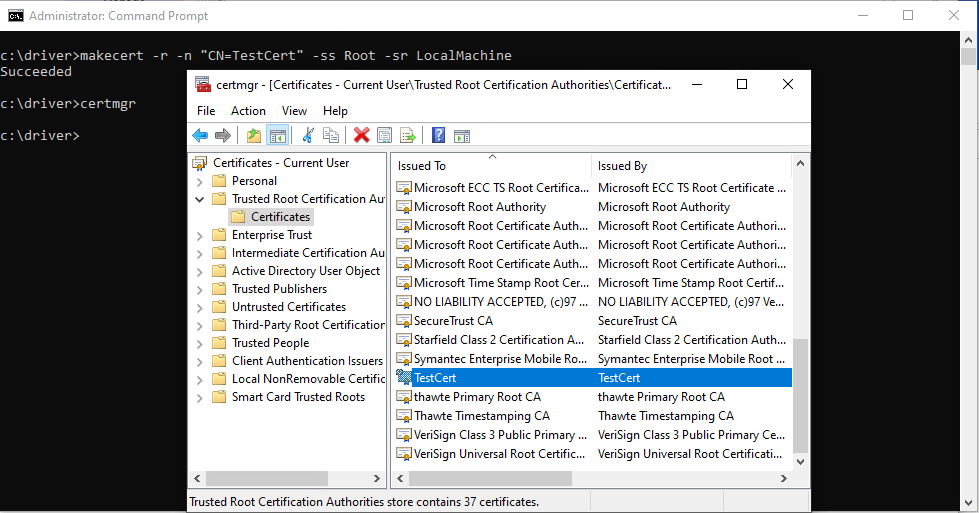Click the console tree scroll-right arrow
Viewport: 979px width, 513px height.
tap(376, 479)
